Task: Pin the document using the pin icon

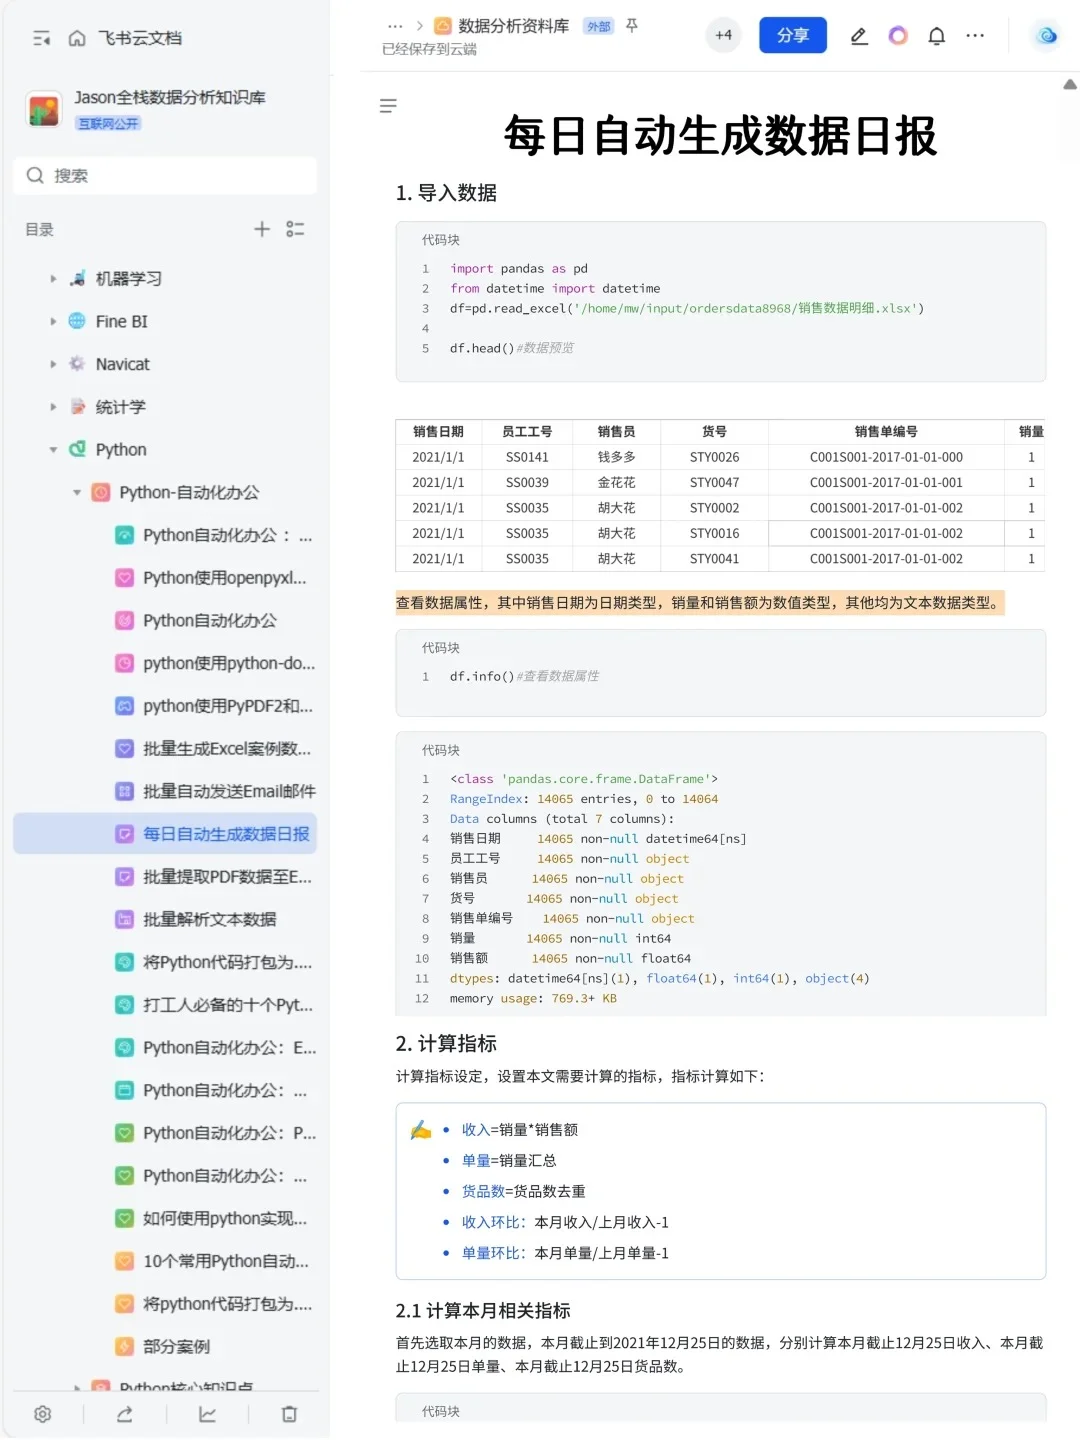Action: (631, 27)
